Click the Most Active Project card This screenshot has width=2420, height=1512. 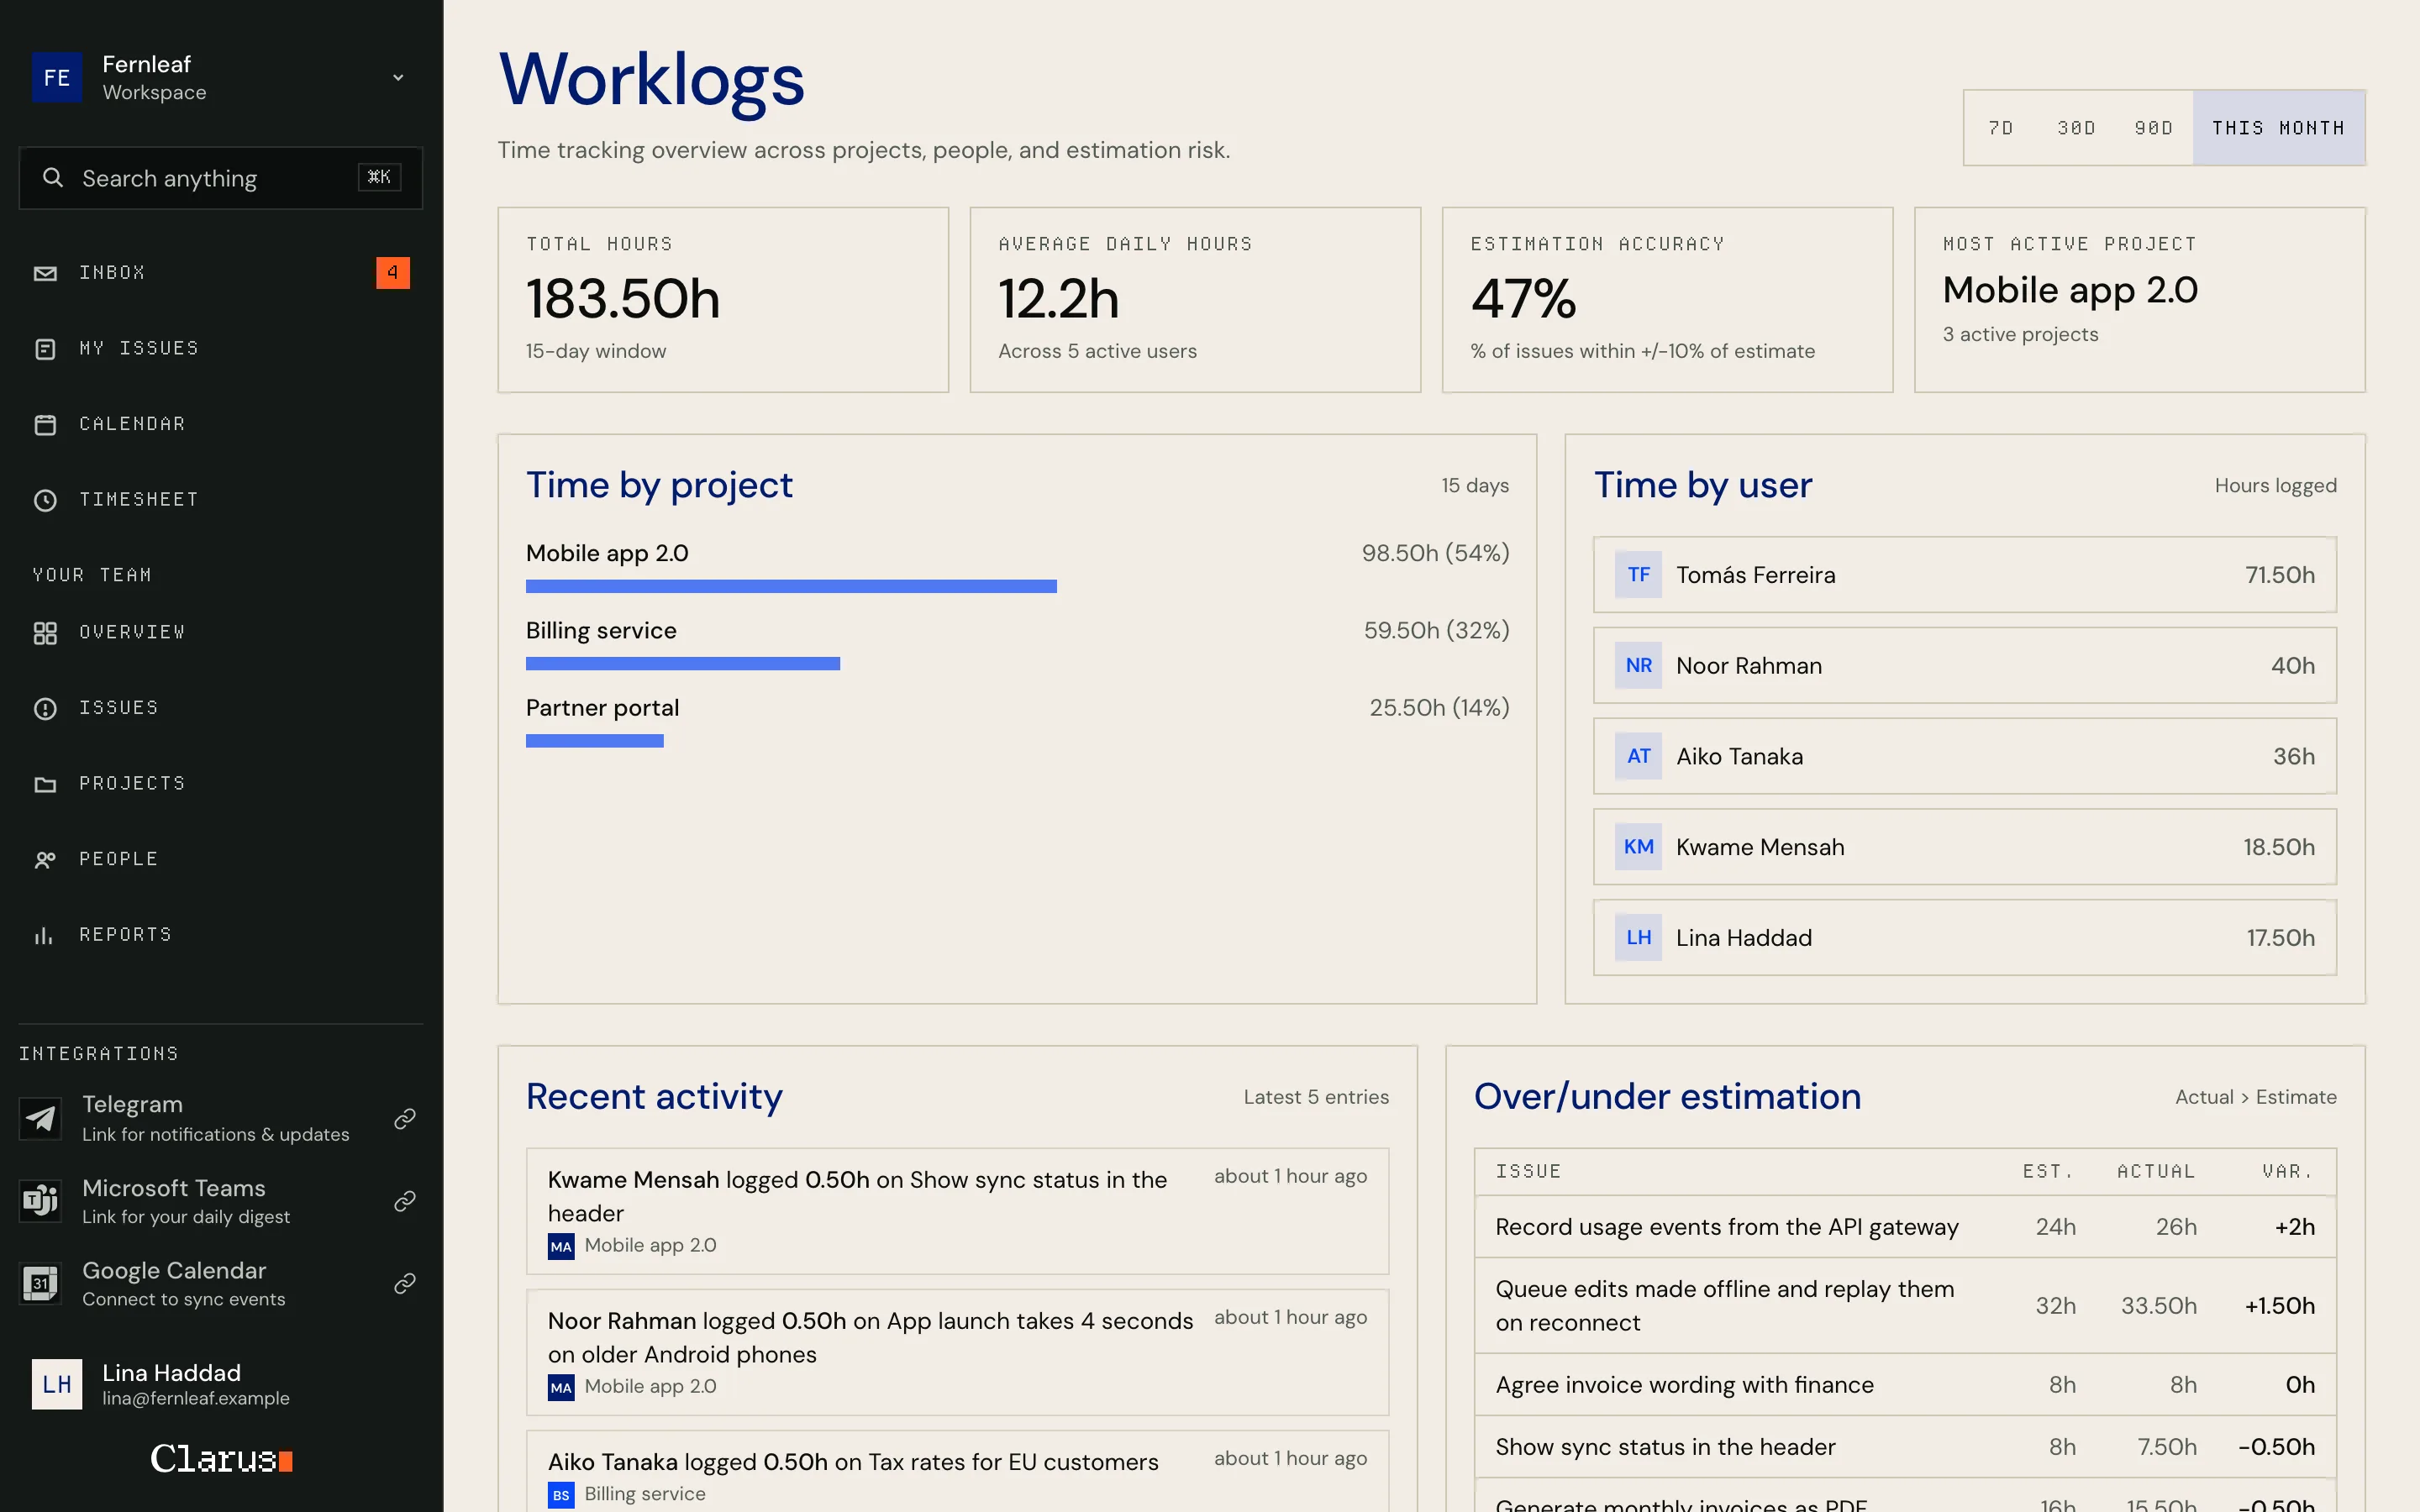[x=2139, y=300]
